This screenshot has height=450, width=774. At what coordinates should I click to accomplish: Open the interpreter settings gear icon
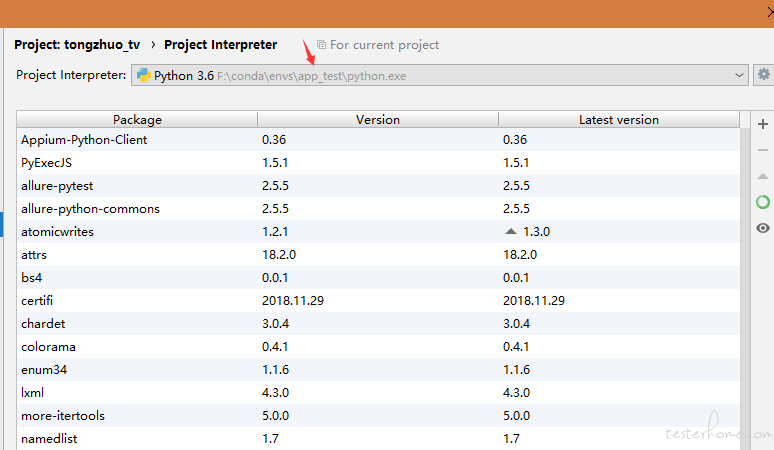(x=764, y=75)
